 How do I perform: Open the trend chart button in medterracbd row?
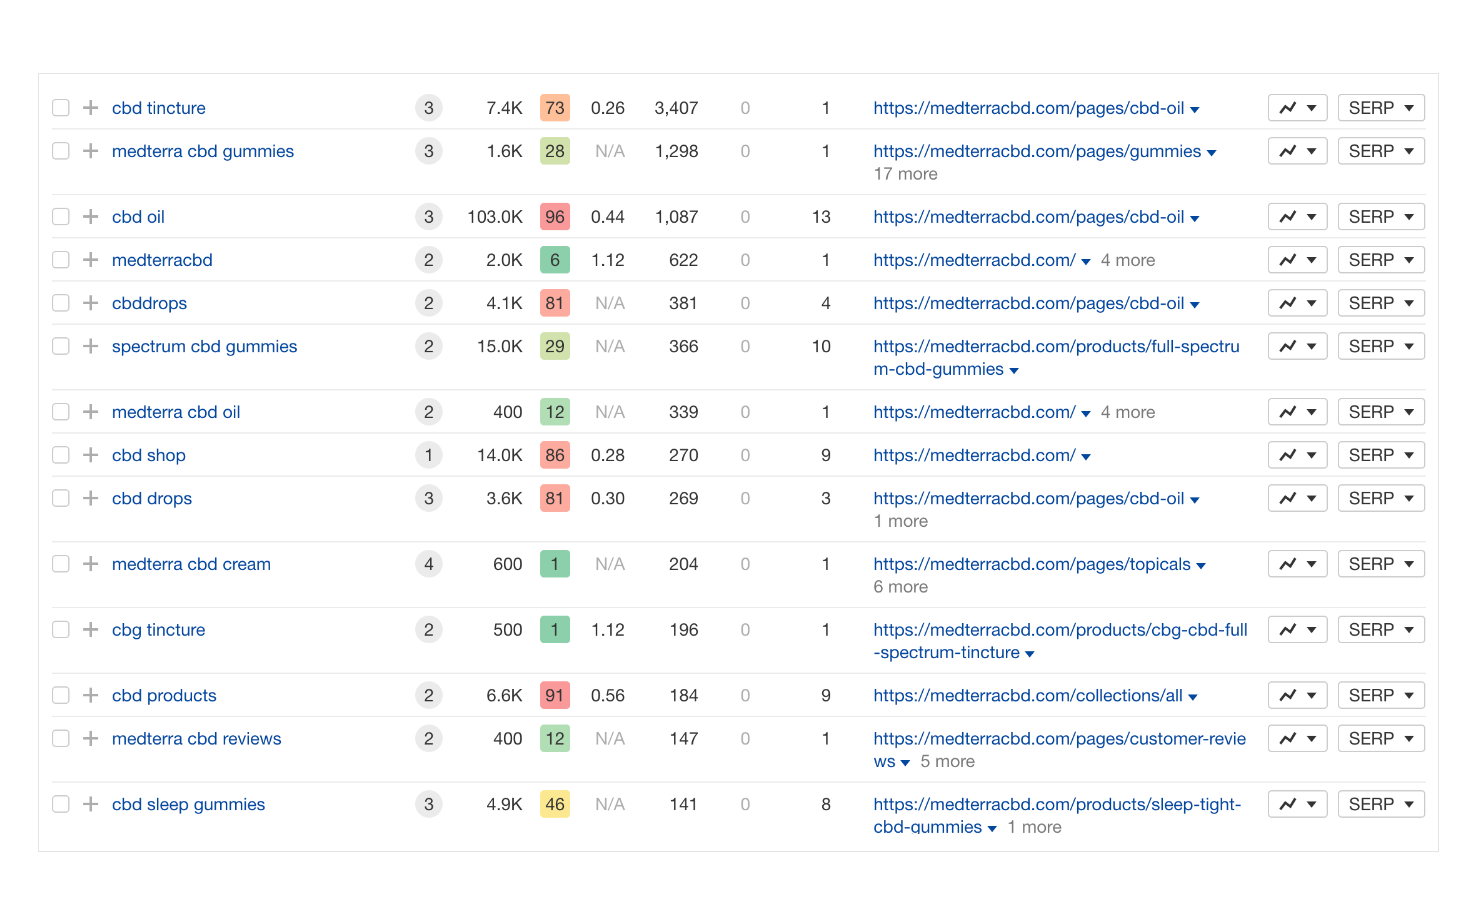coord(1298,260)
